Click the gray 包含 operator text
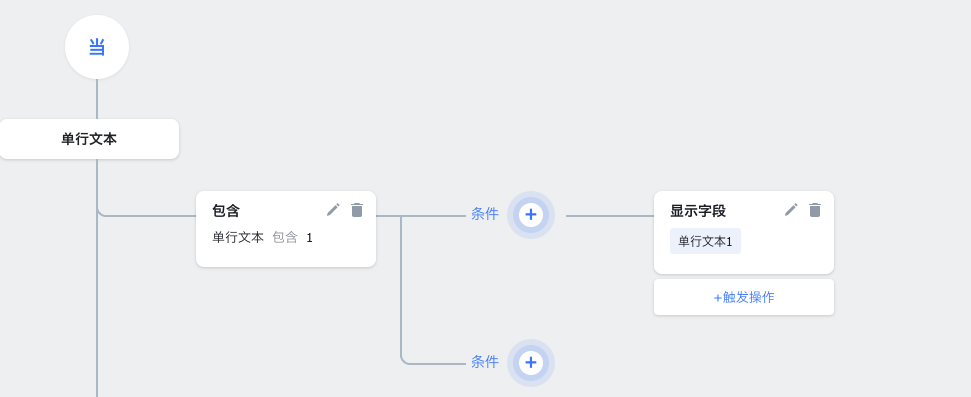971x397 pixels. point(285,237)
